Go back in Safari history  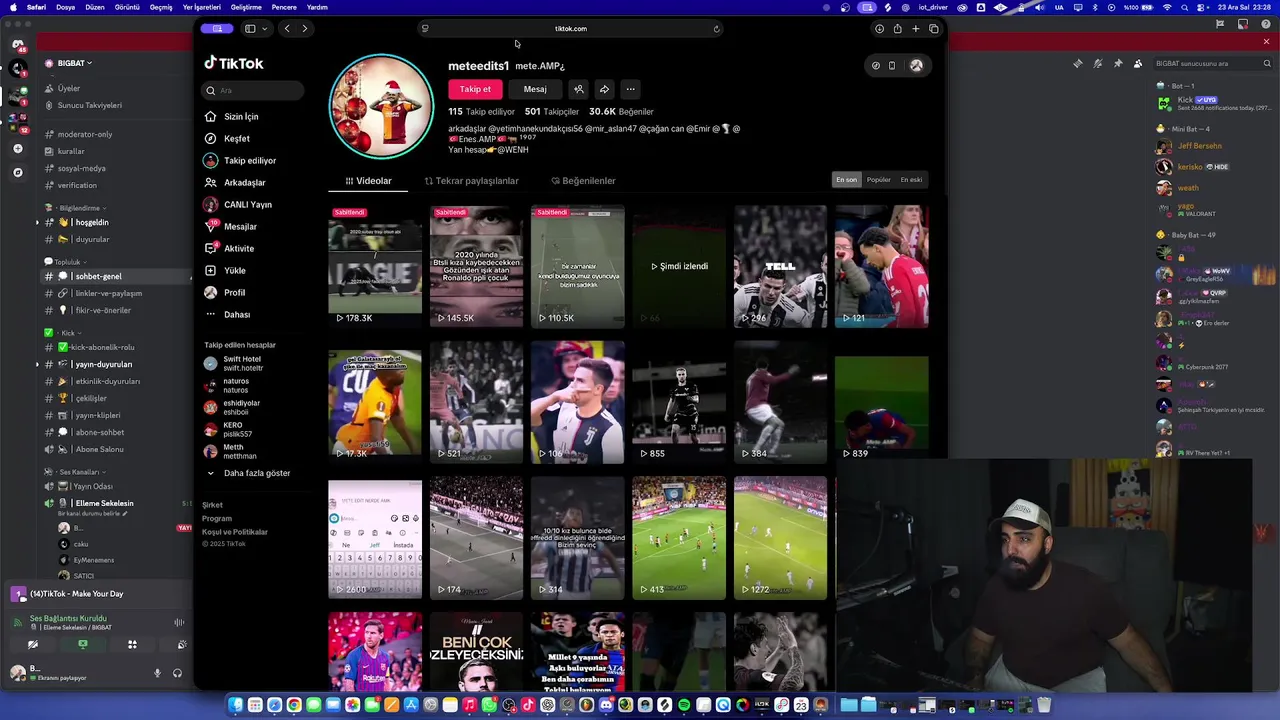coord(287,29)
